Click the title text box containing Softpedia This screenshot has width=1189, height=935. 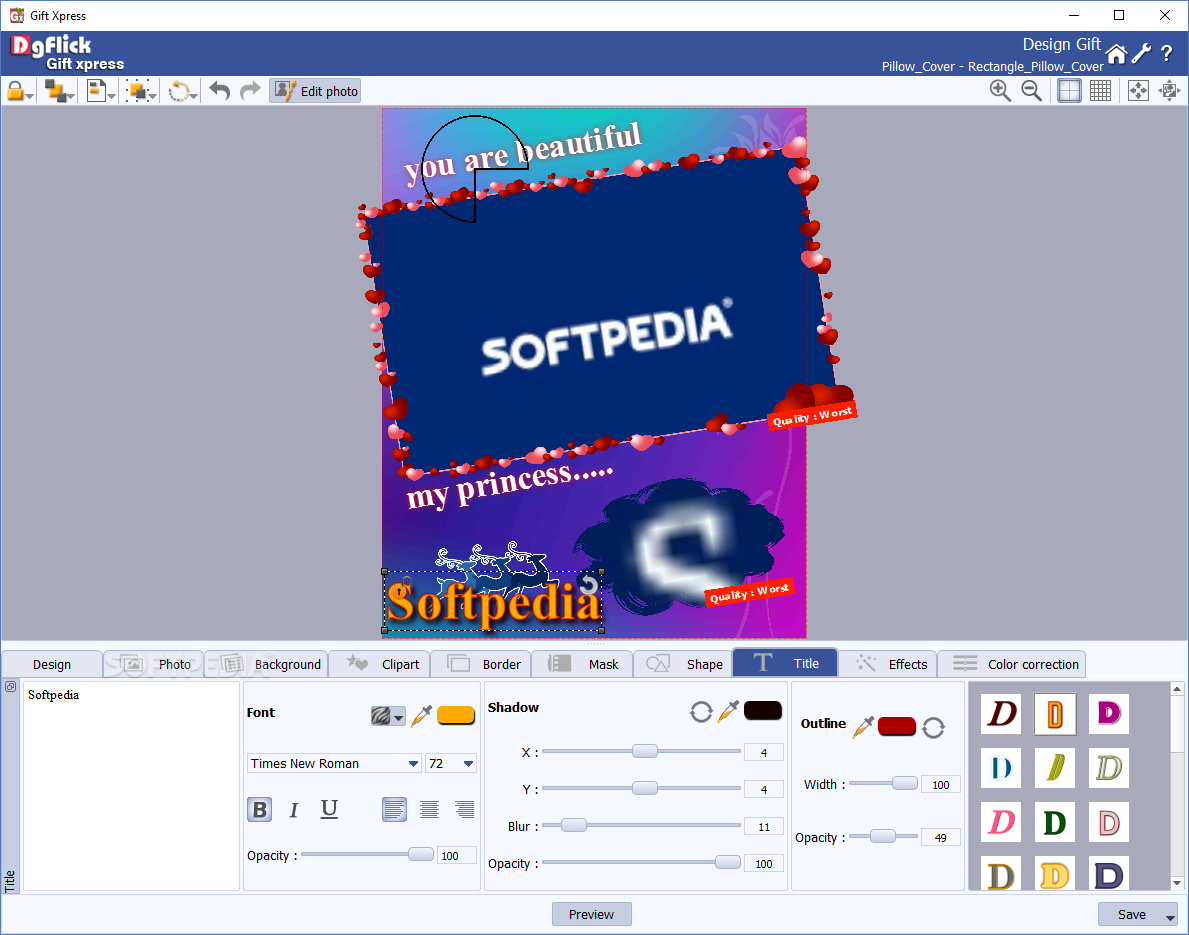[x=131, y=786]
